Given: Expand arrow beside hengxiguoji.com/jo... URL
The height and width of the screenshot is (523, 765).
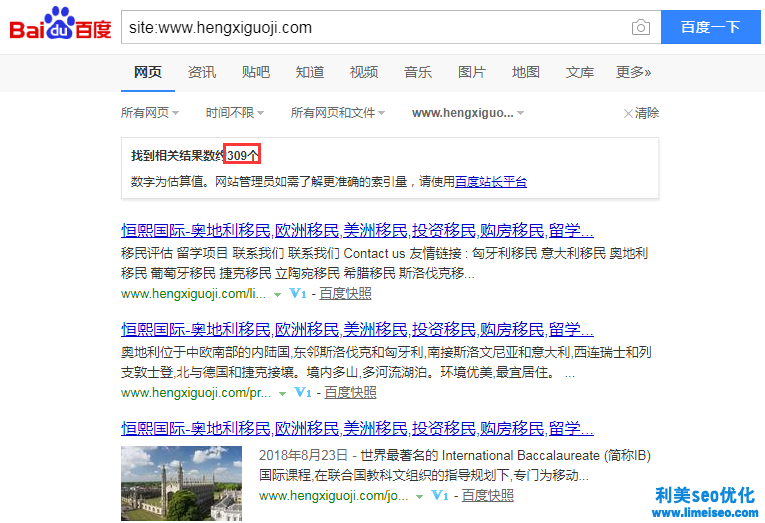Looking at the screenshot, I should (x=420, y=497).
